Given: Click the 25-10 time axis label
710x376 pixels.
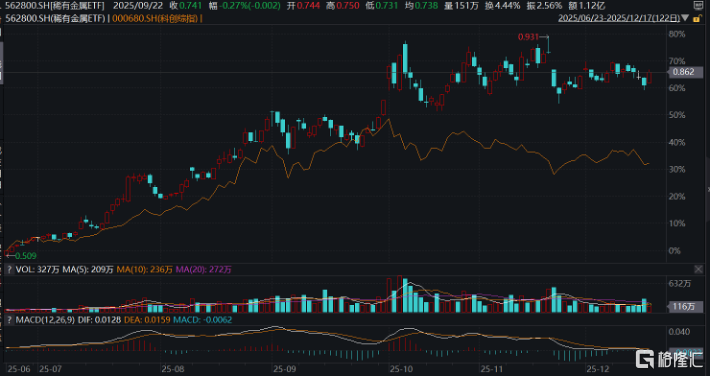Looking at the screenshot, I should click(x=402, y=369).
